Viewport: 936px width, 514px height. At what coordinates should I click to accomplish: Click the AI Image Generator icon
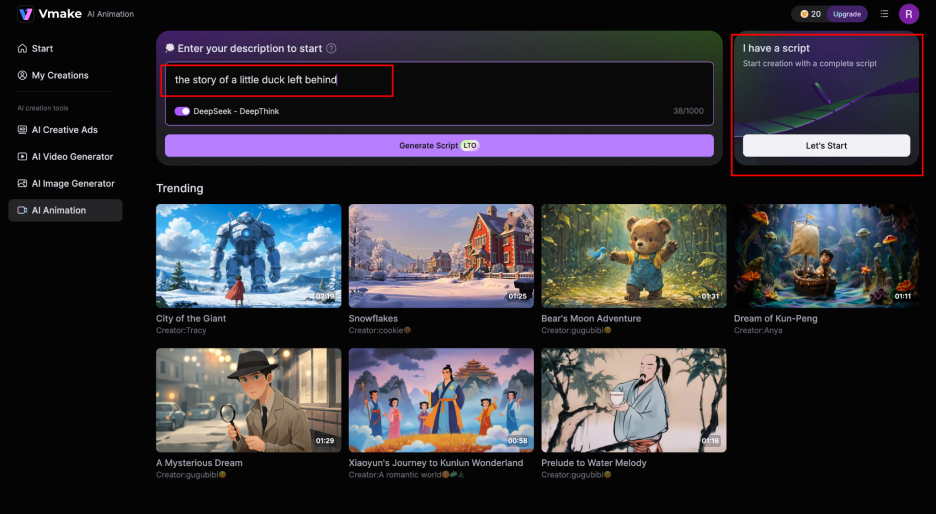[x=23, y=184]
